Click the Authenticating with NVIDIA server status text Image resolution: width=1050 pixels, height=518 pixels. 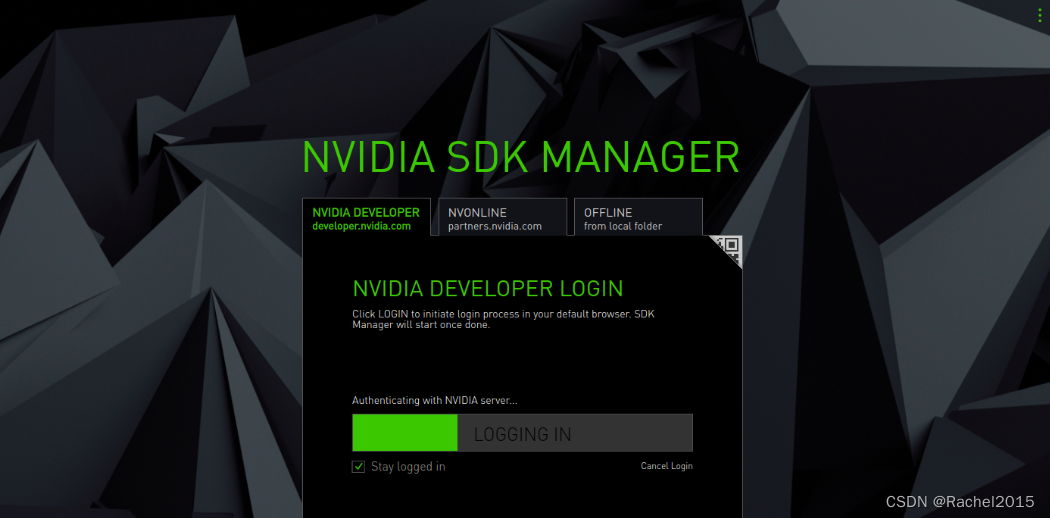pos(435,401)
